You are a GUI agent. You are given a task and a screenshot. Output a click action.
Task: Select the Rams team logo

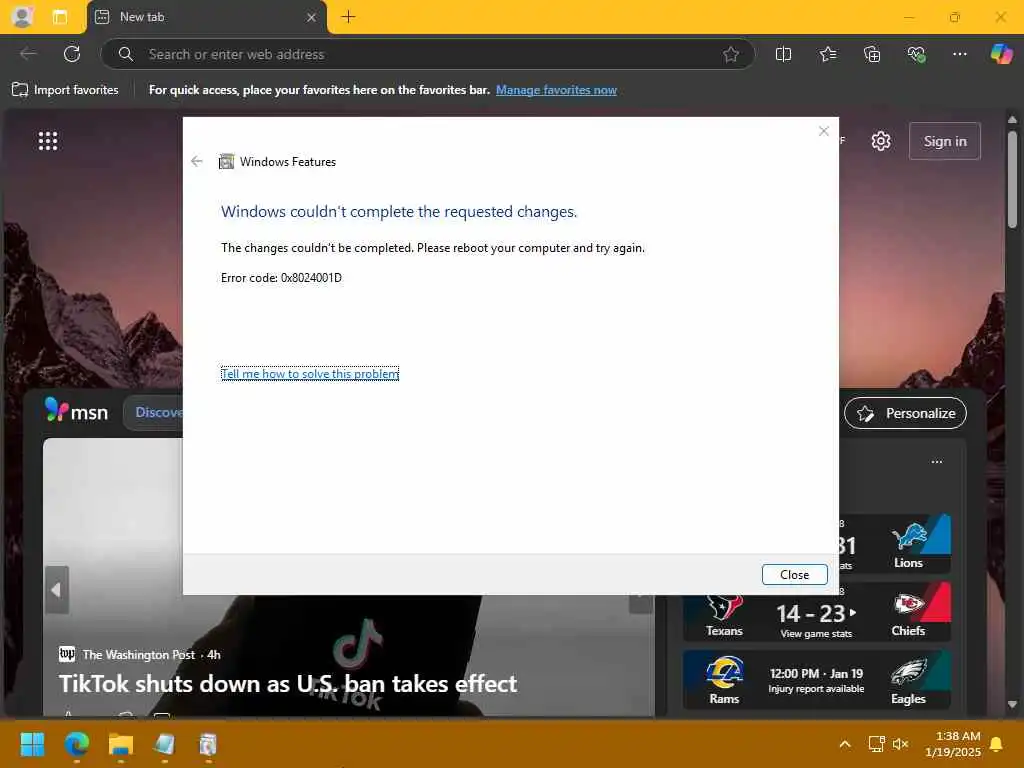coord(724,673)
